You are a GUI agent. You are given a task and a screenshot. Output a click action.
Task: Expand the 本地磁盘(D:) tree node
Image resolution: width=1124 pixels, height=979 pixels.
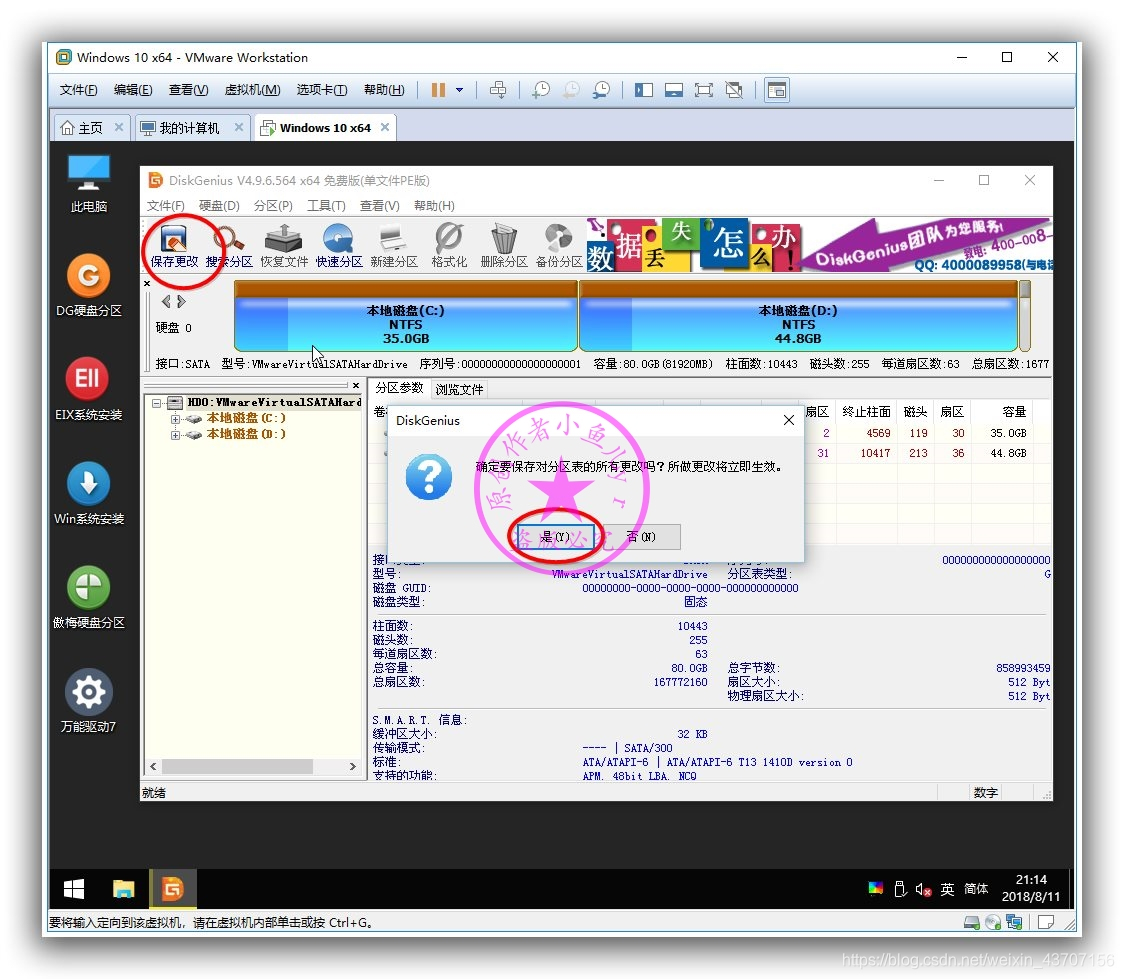point(175,434)
